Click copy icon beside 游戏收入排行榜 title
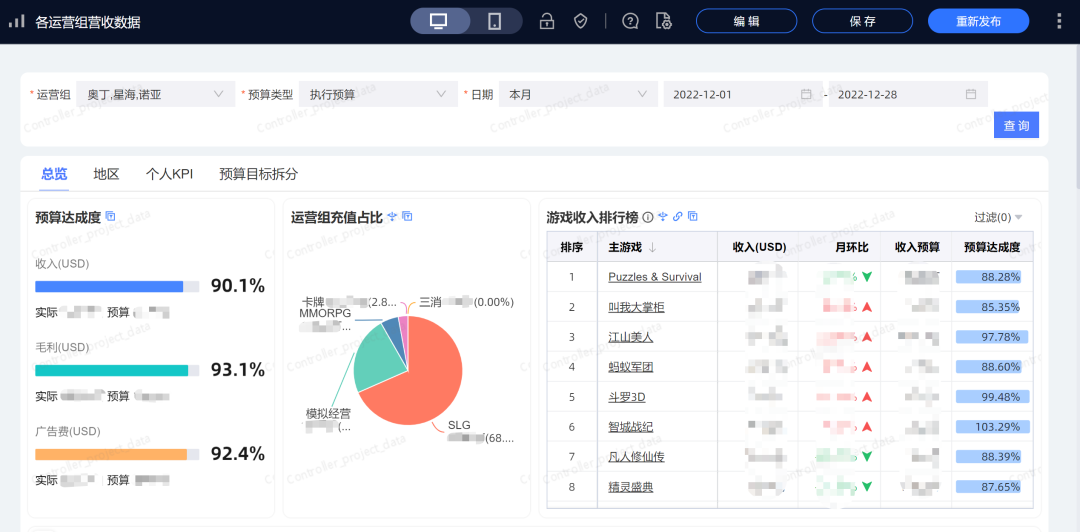Viewport: 1080px width, 532px height. click(x=693, y=217)
